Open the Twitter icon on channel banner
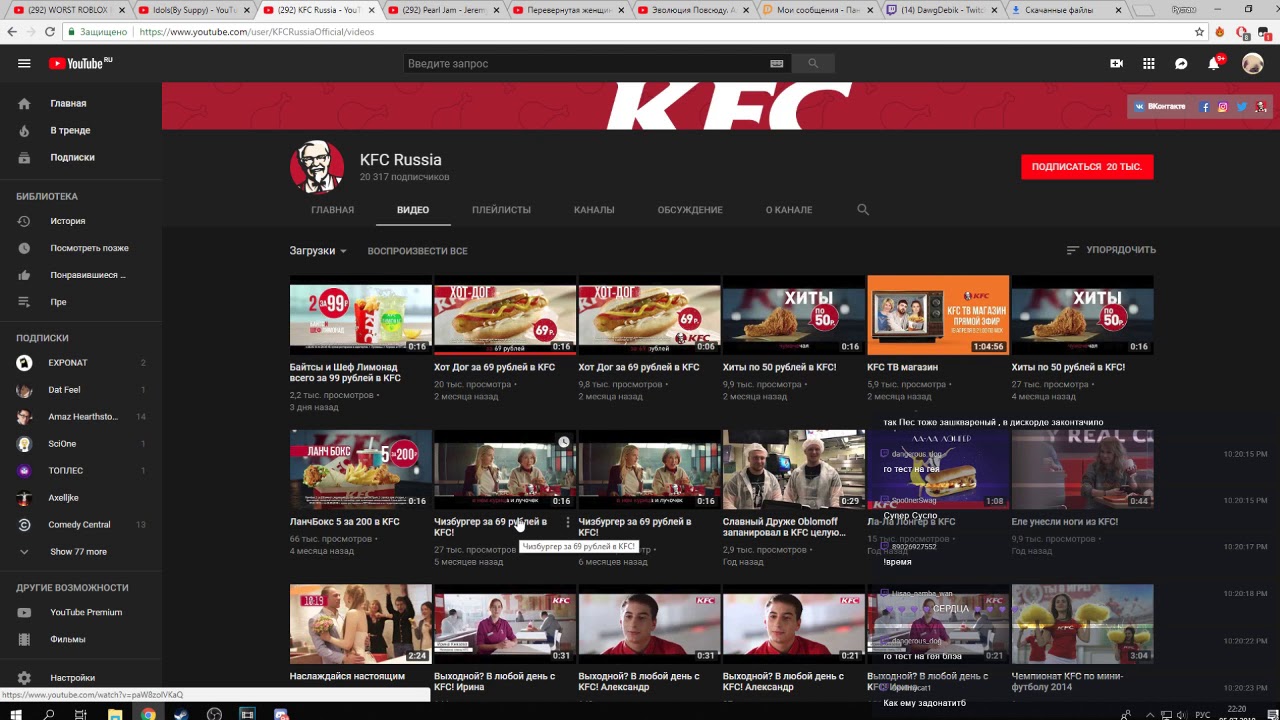The image size is (1280, 720). 1241,106
